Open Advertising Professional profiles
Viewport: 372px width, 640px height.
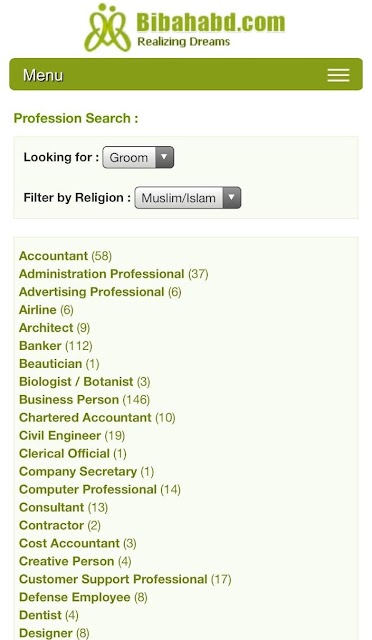pyautogui.click(x=91, y=292)
